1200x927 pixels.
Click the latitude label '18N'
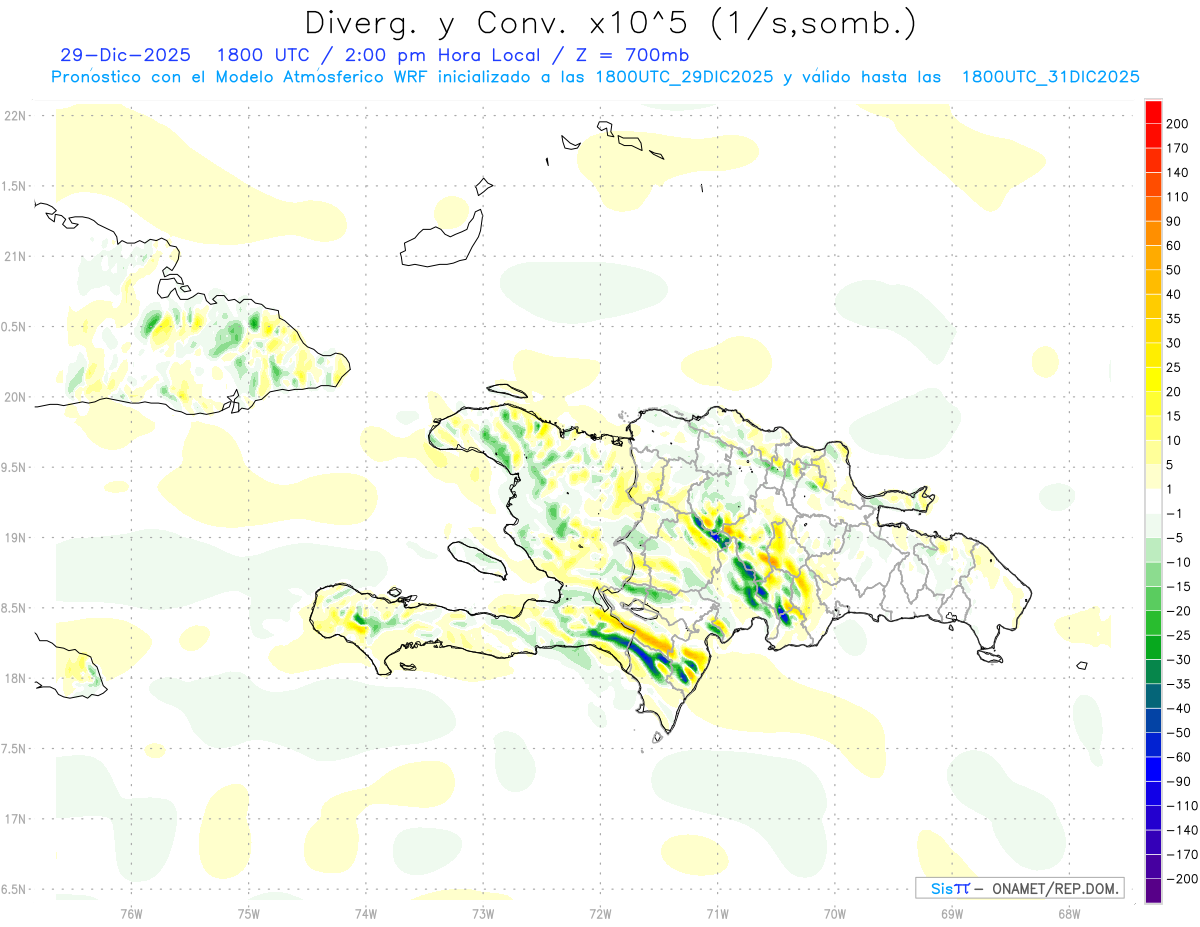[15, 678]
